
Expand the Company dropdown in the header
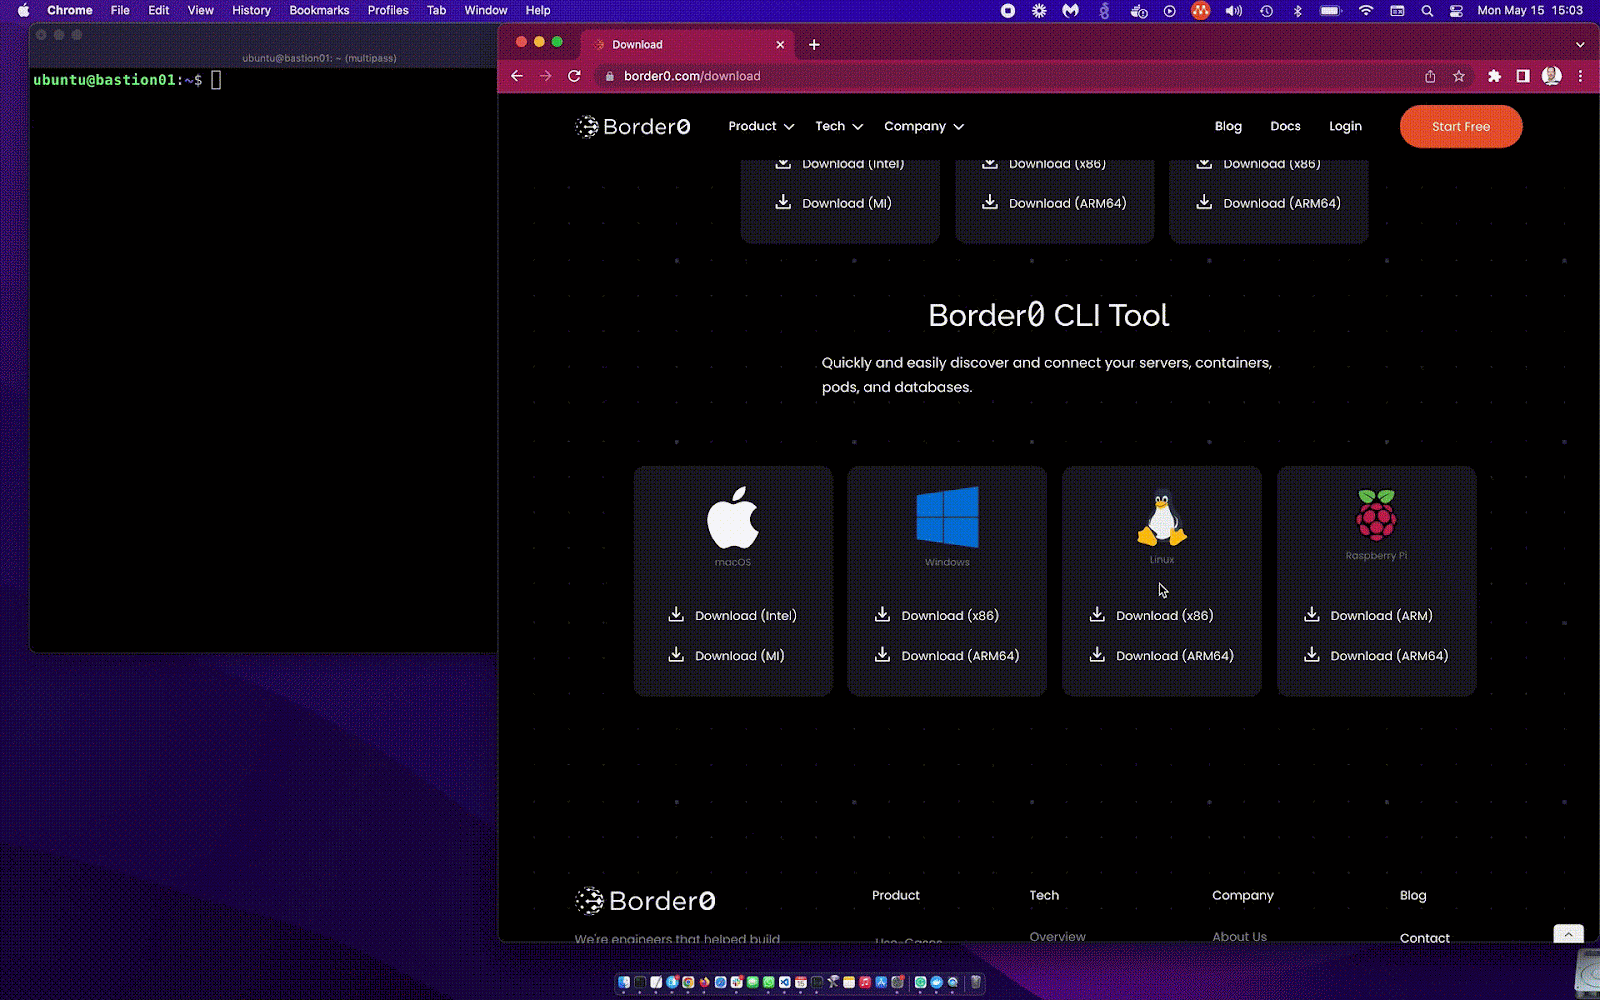point(924,126)
